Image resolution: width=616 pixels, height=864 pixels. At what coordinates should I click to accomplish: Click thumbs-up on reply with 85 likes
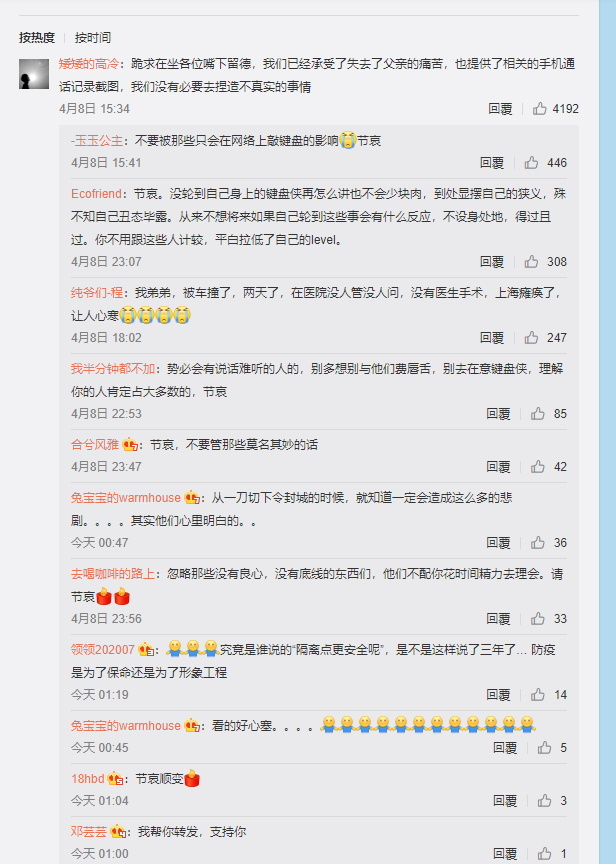[538, 413]
